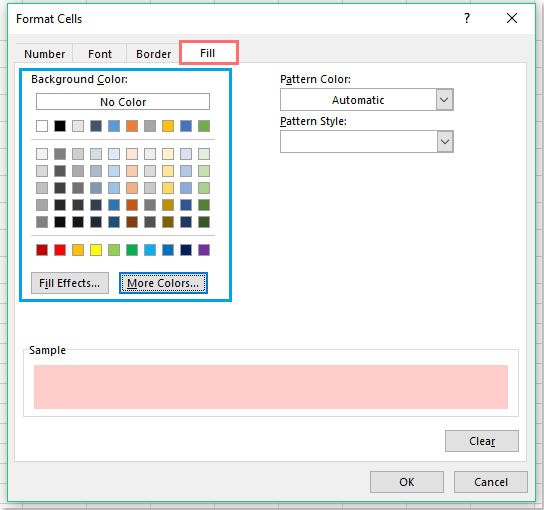Click the Clear button

(x=482, y=441)
